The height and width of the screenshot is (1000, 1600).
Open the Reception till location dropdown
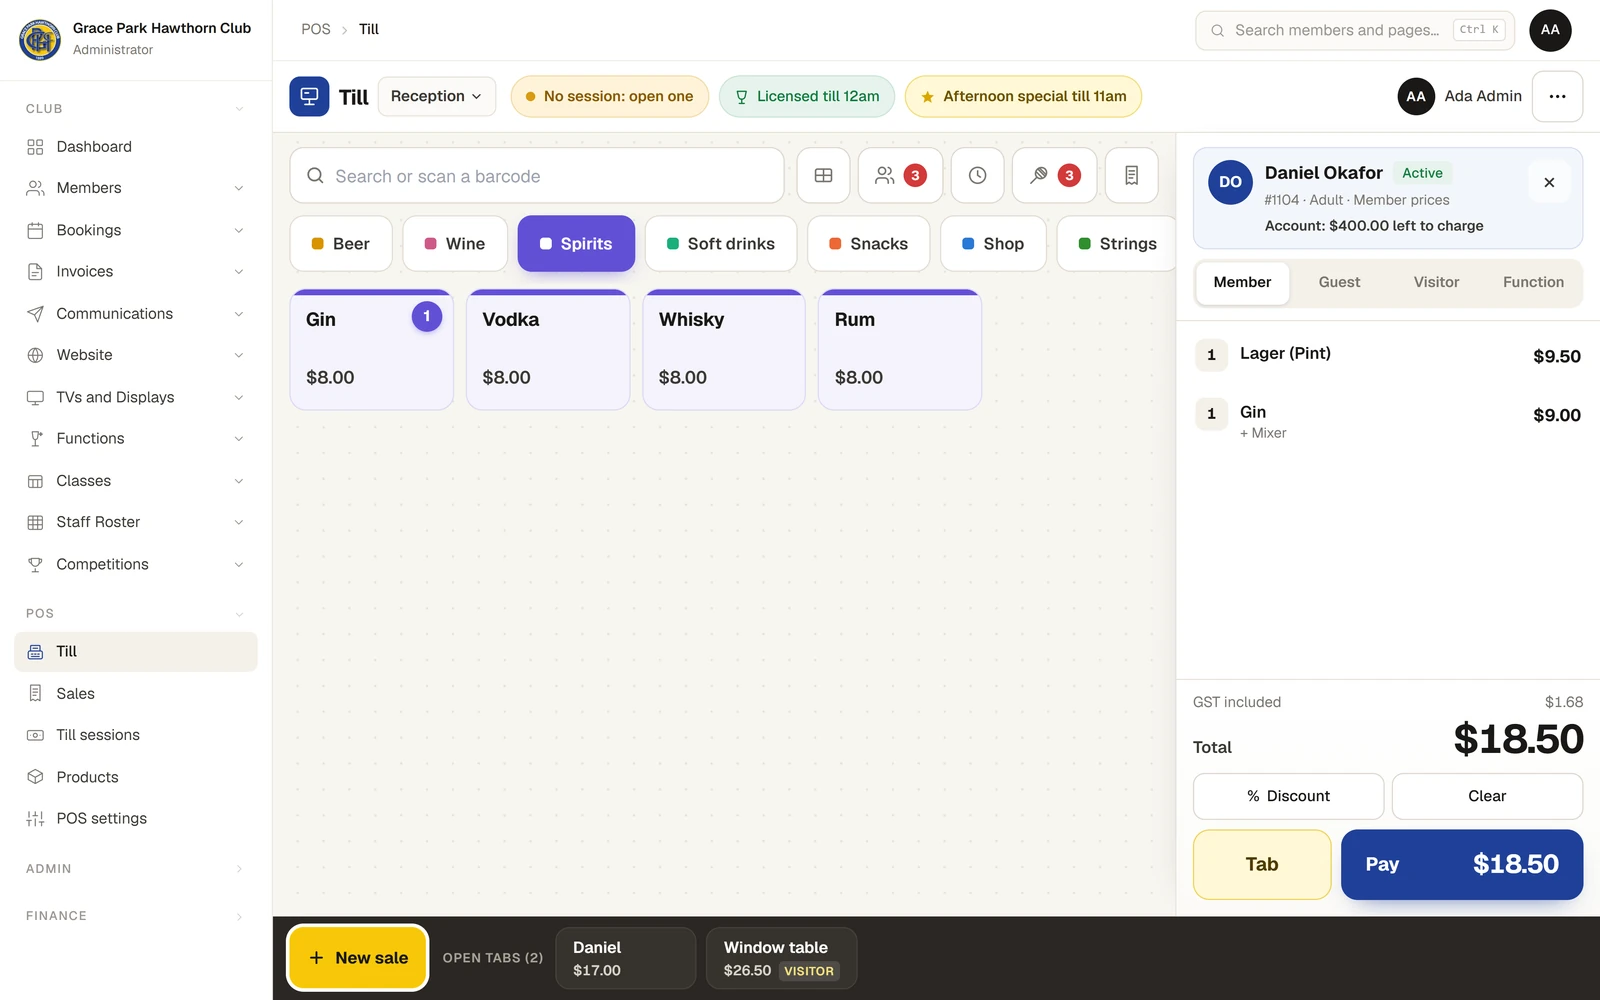(x=436, y=96)
